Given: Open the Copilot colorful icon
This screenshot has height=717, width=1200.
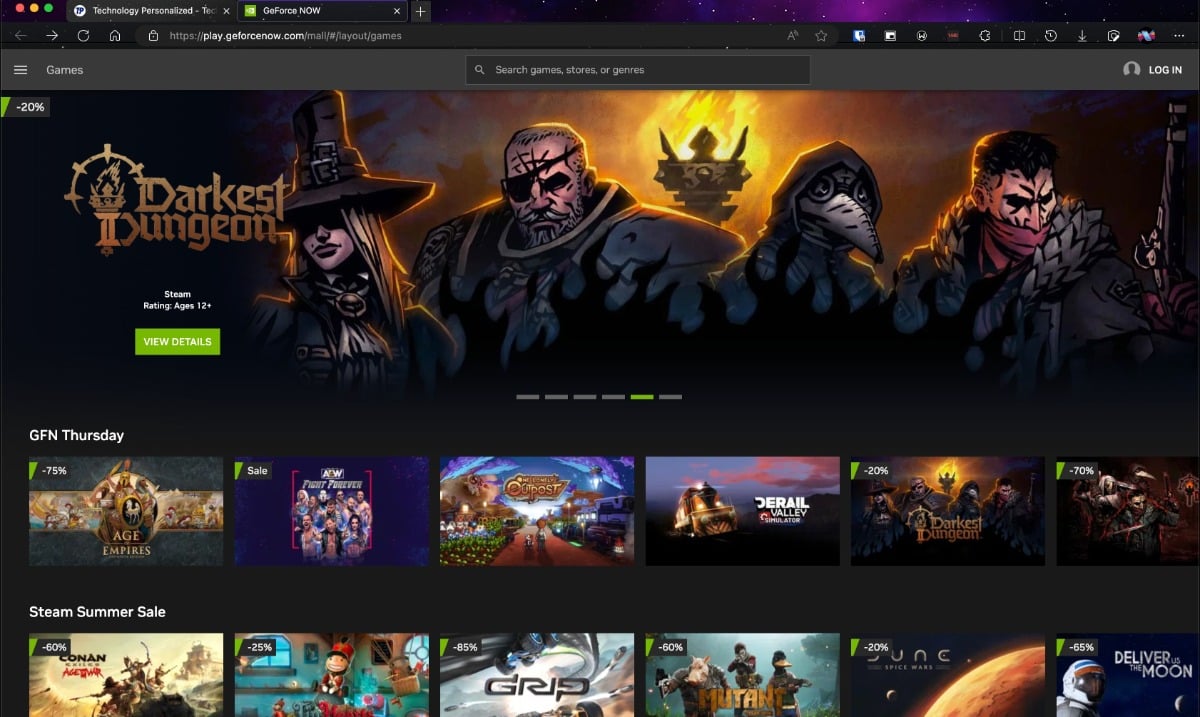Looking at the screenshot, I should click(1146, 35).
